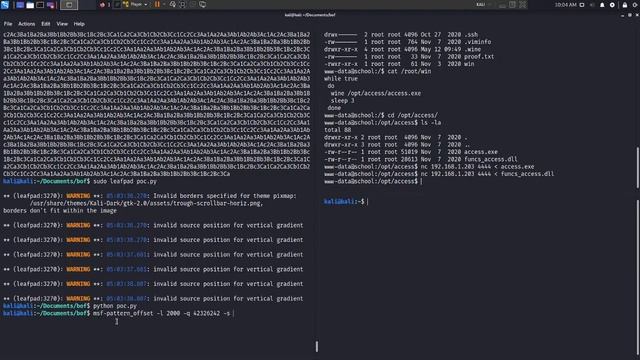Image resolution: width=640 pixels, height=360 pixels.
Task: Click the 'www-data@school:/opt/access$' prompt on the last line
Action: click(x=371, y=181)
